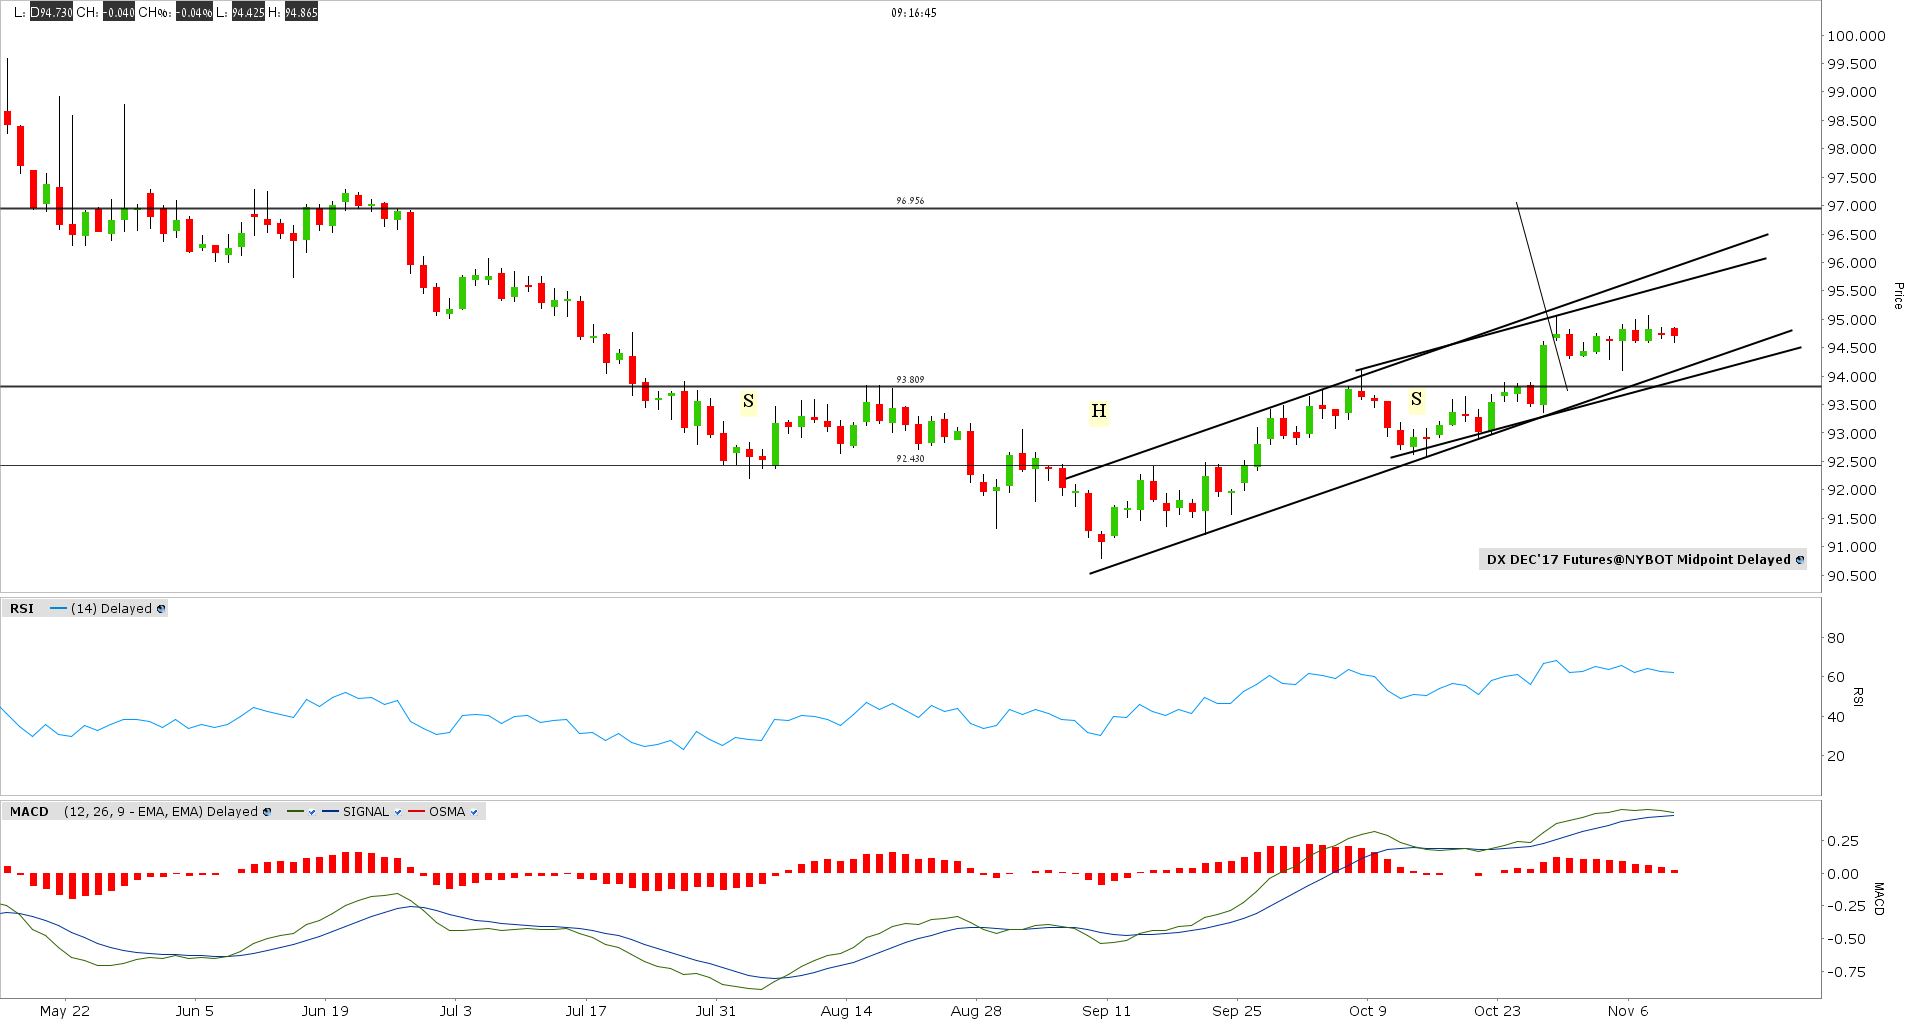
Task: Select the MACD indicator title
Action: (29, 812)
